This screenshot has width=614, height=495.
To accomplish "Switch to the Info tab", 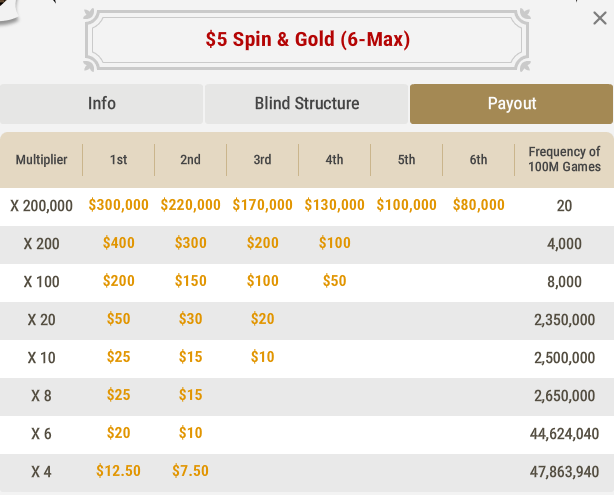I will 102,104.
